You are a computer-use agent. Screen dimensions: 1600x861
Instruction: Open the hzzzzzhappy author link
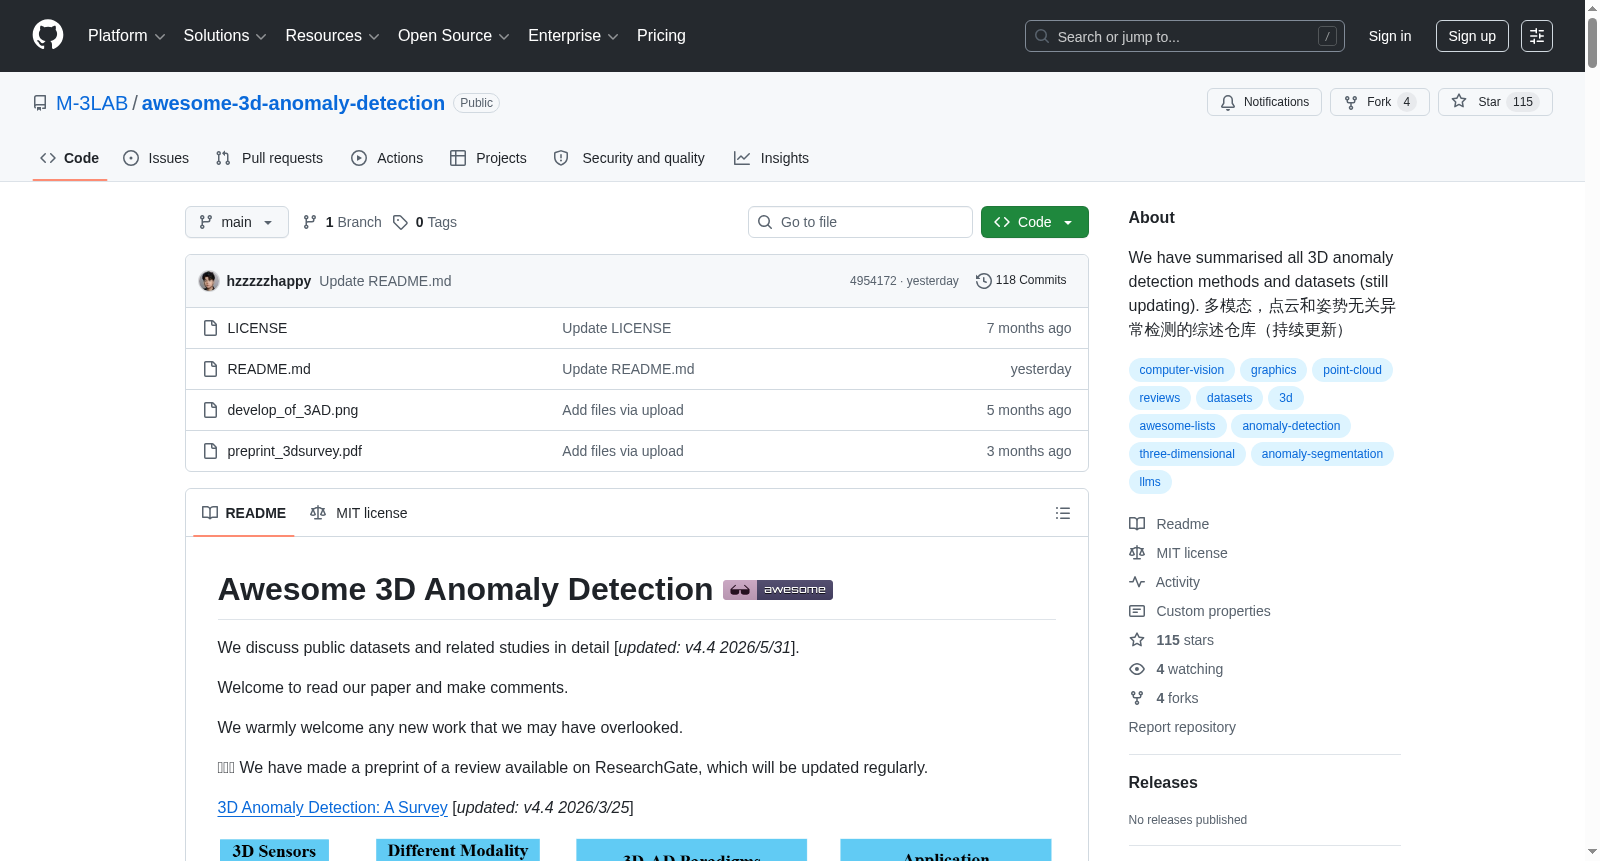(269, 281)
